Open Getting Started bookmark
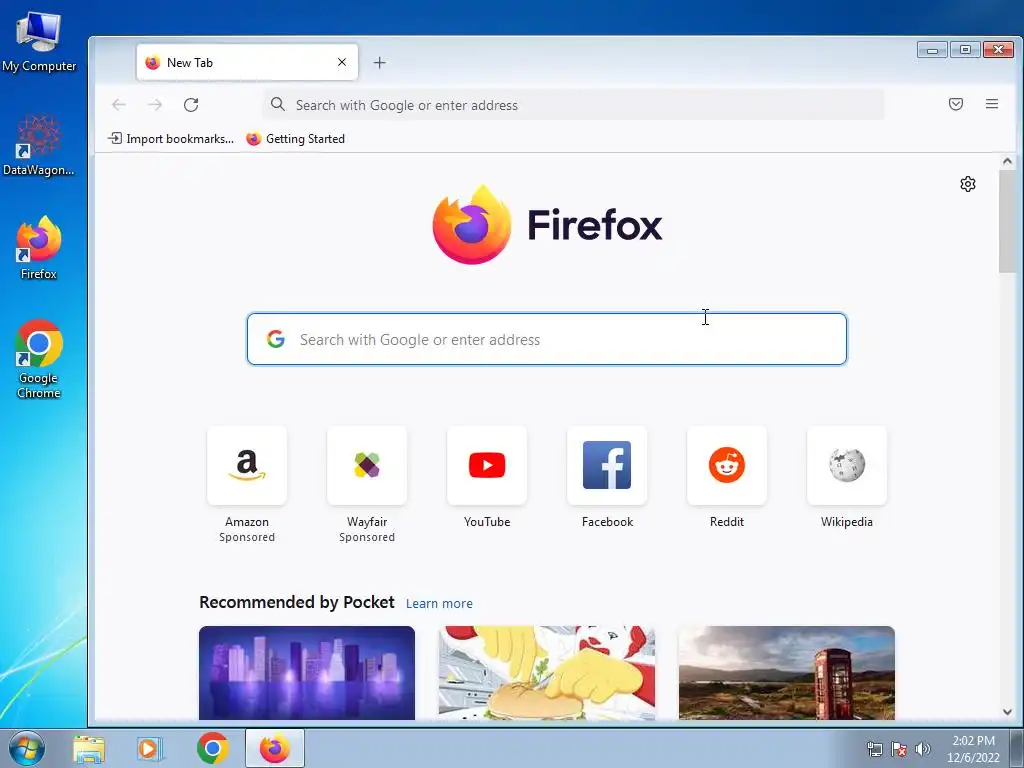 click(x=296, y=138)
